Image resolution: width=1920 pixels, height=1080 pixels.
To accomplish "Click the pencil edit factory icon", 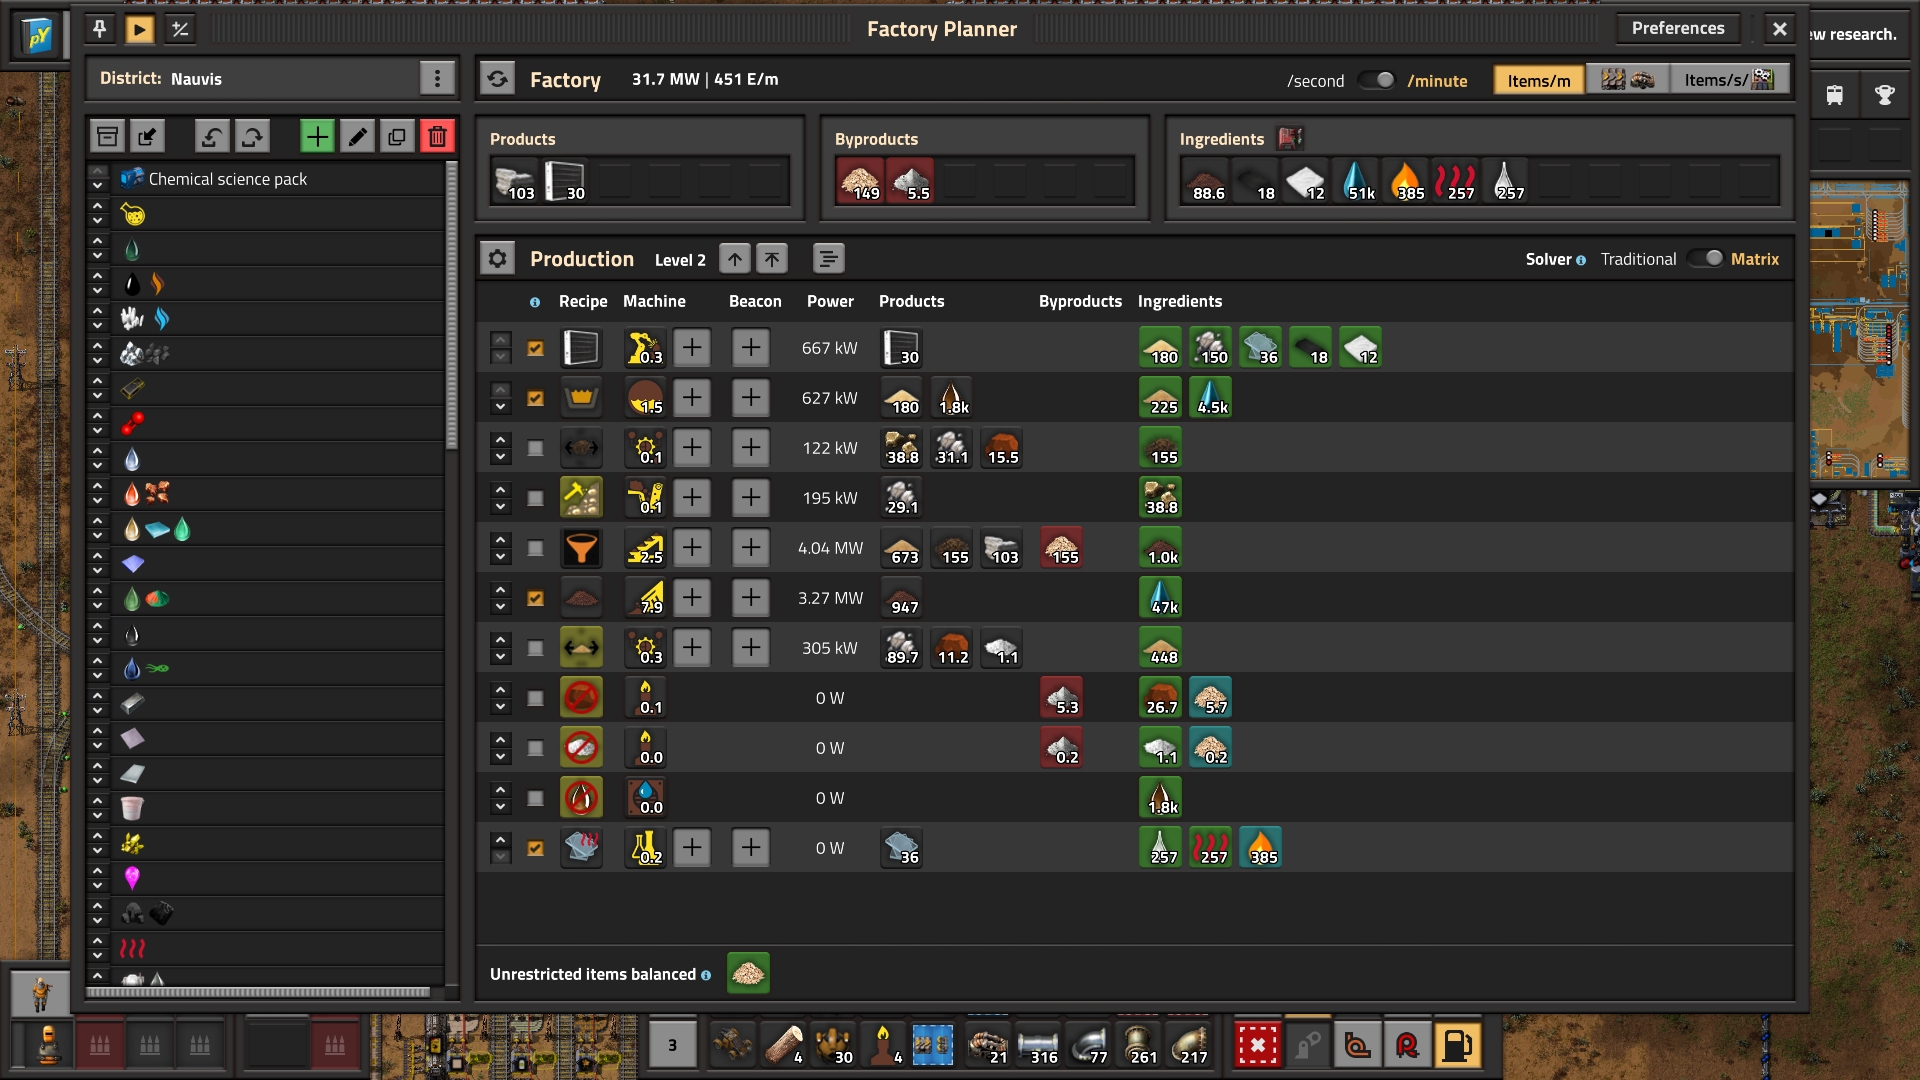I will coord(357,137).
